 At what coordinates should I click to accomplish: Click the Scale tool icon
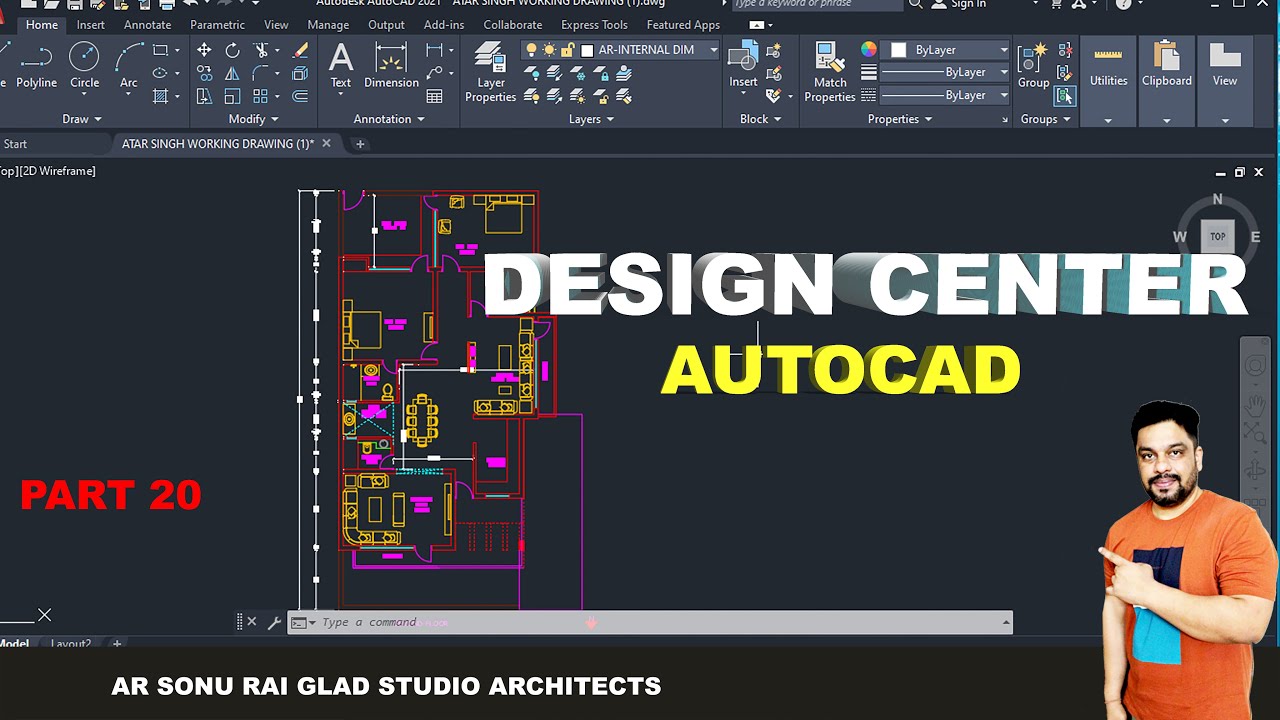(232, 97)
